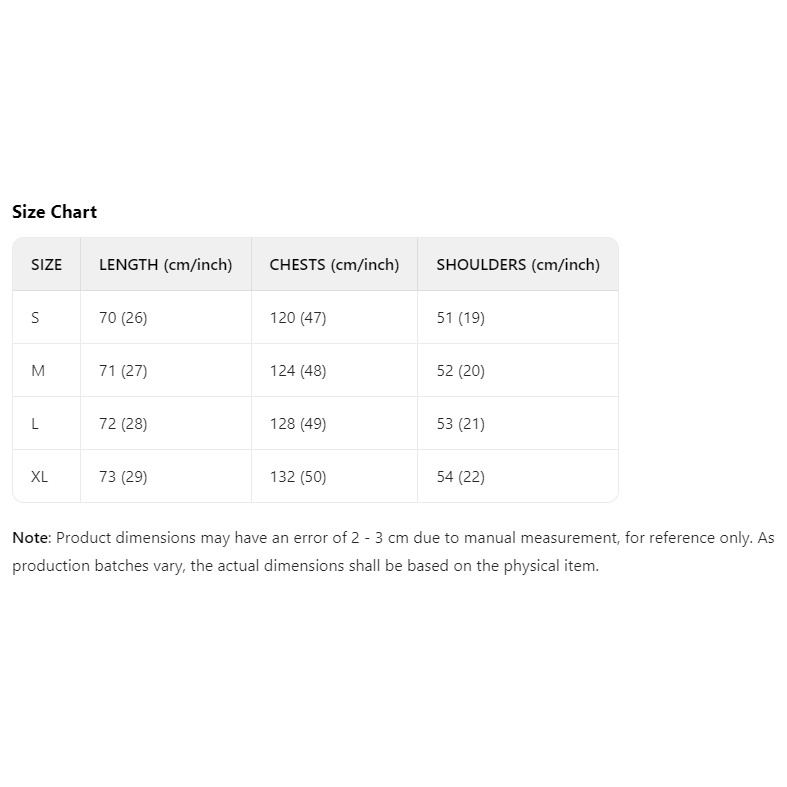Select the CHESTS (cm/inch) column header
The width and height of the screenshot is (787, 787).
(x=334, y=265)
